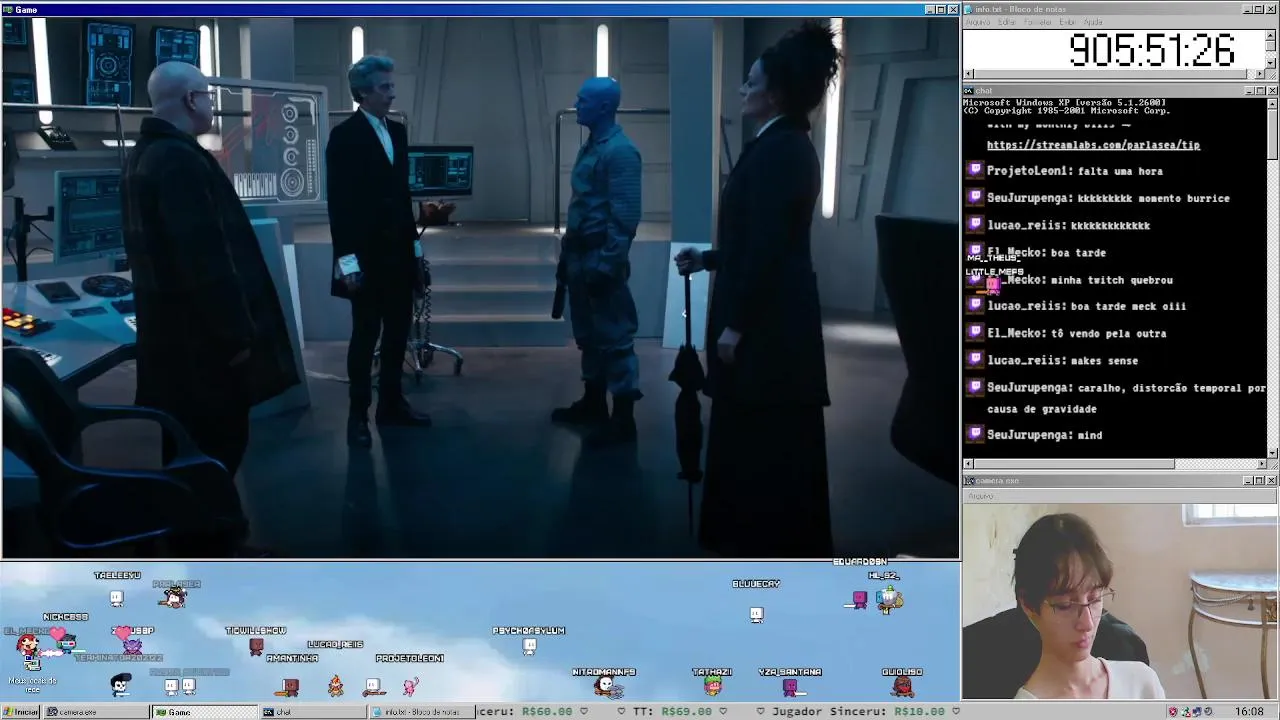The image size is (1280, 720).
Task: Click Bloco de notas horizontal scroll left arrow
Action: (968, 74)
